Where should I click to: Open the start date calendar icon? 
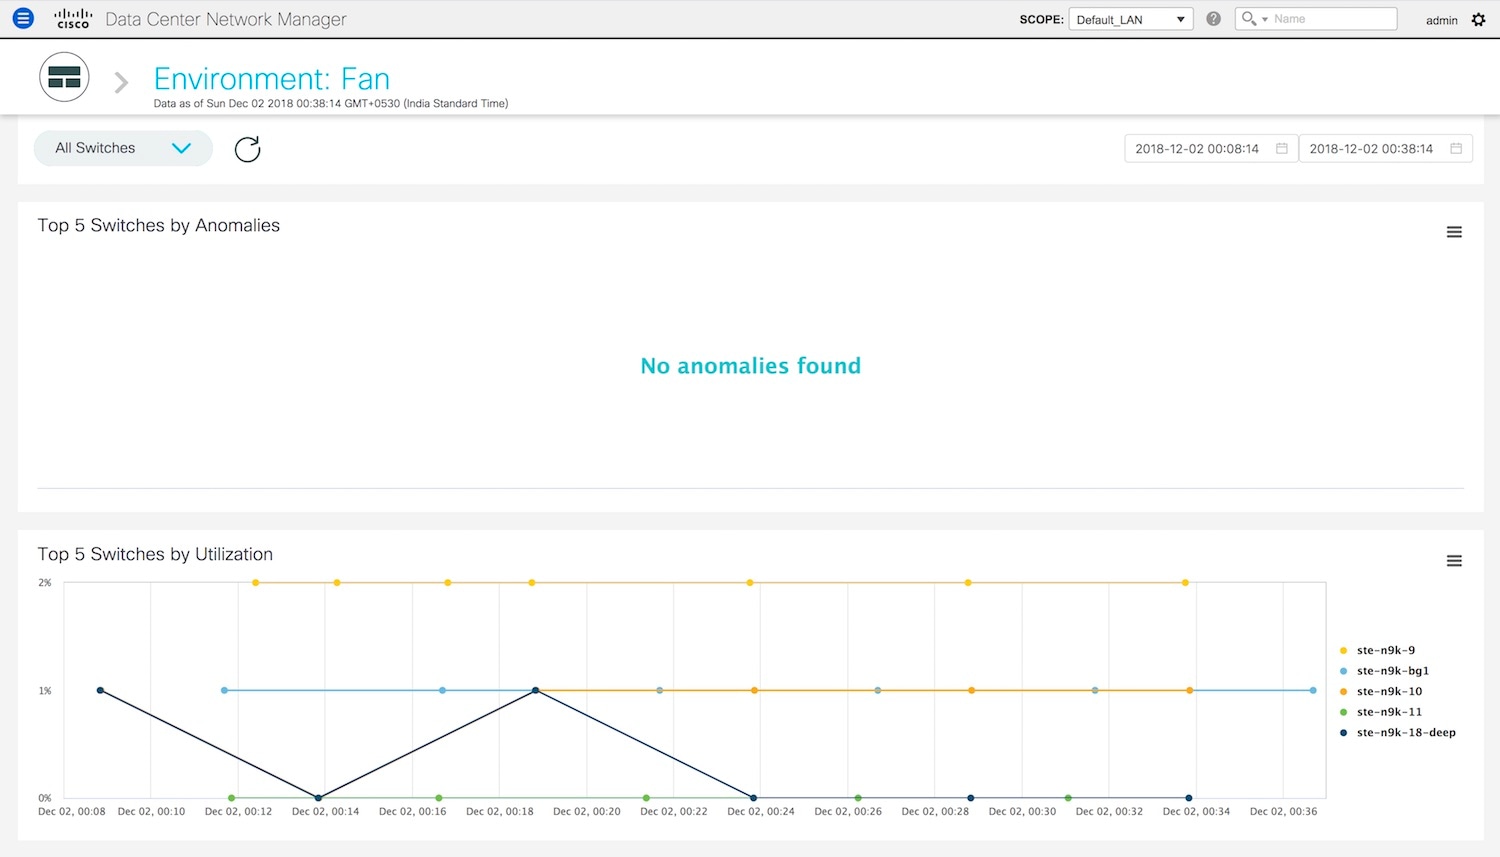[x=1281, y=148]
